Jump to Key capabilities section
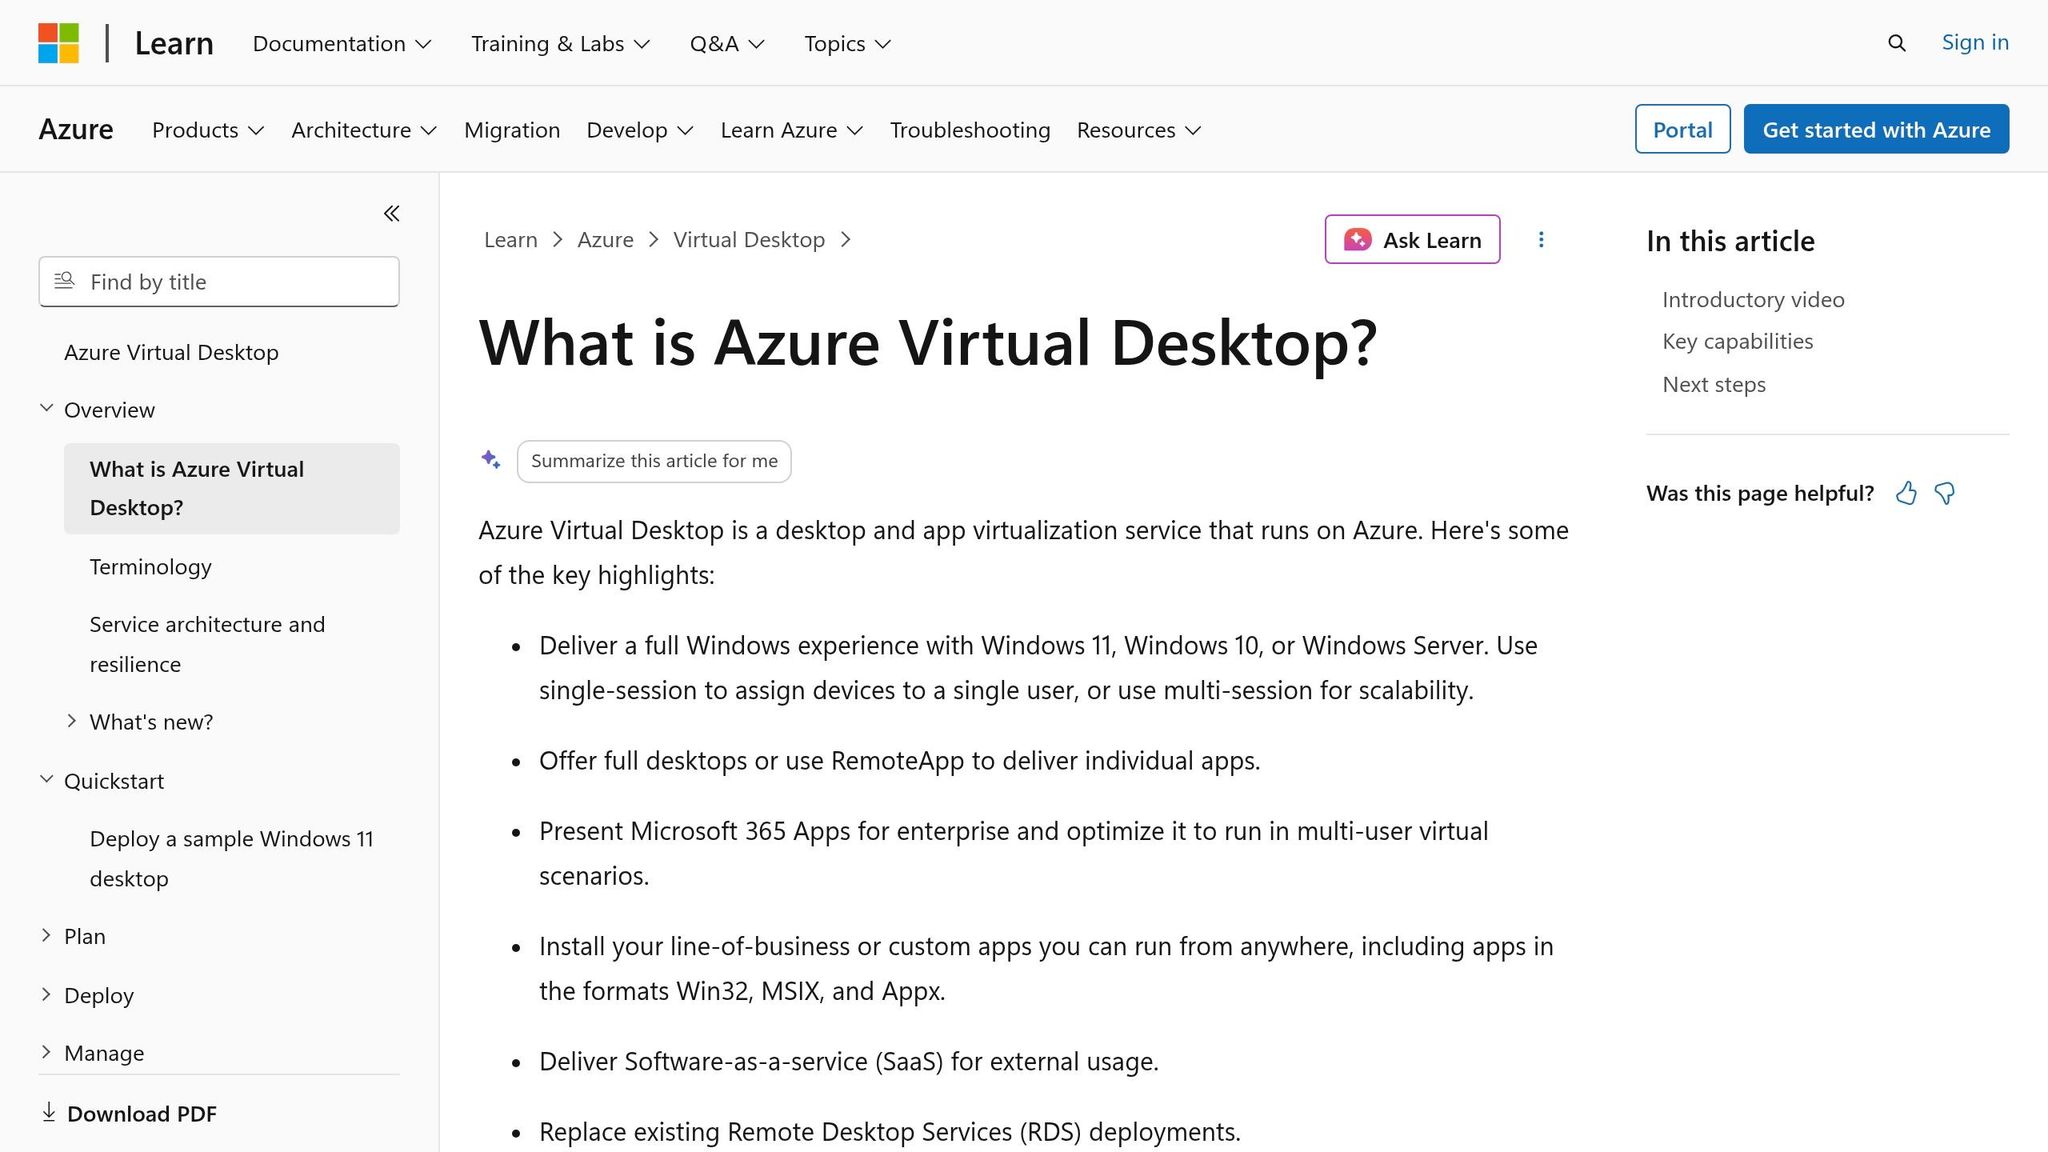Viewport: 2048px width, 1152px height. (1737, 342)
